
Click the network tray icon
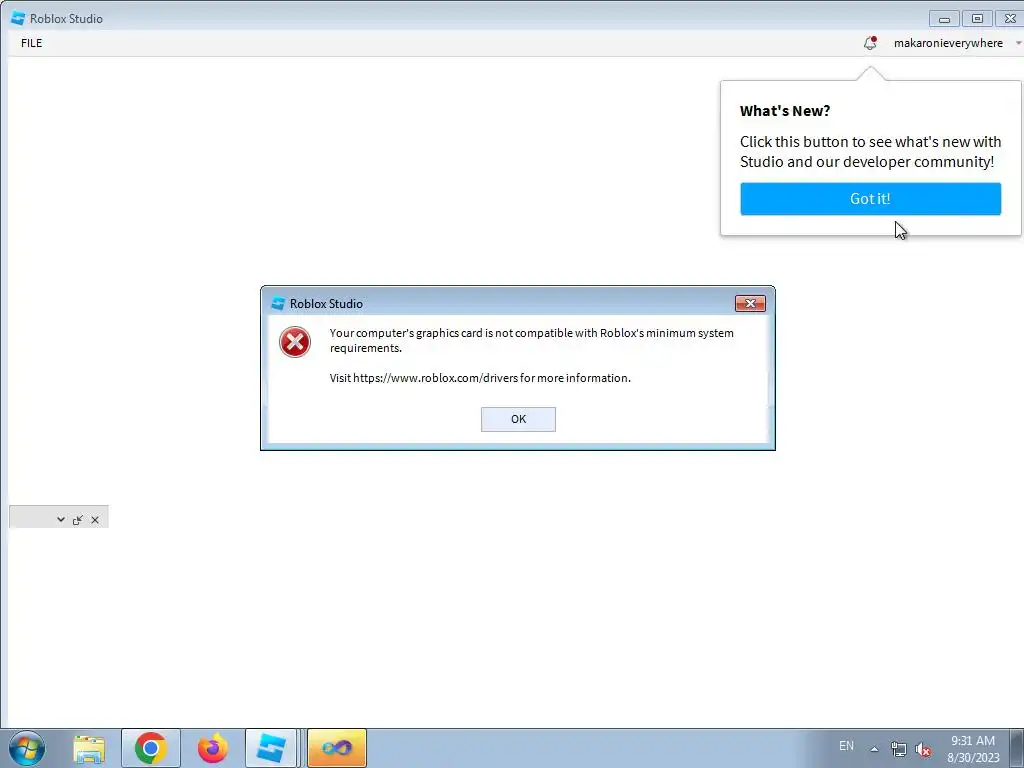[899, 749]
